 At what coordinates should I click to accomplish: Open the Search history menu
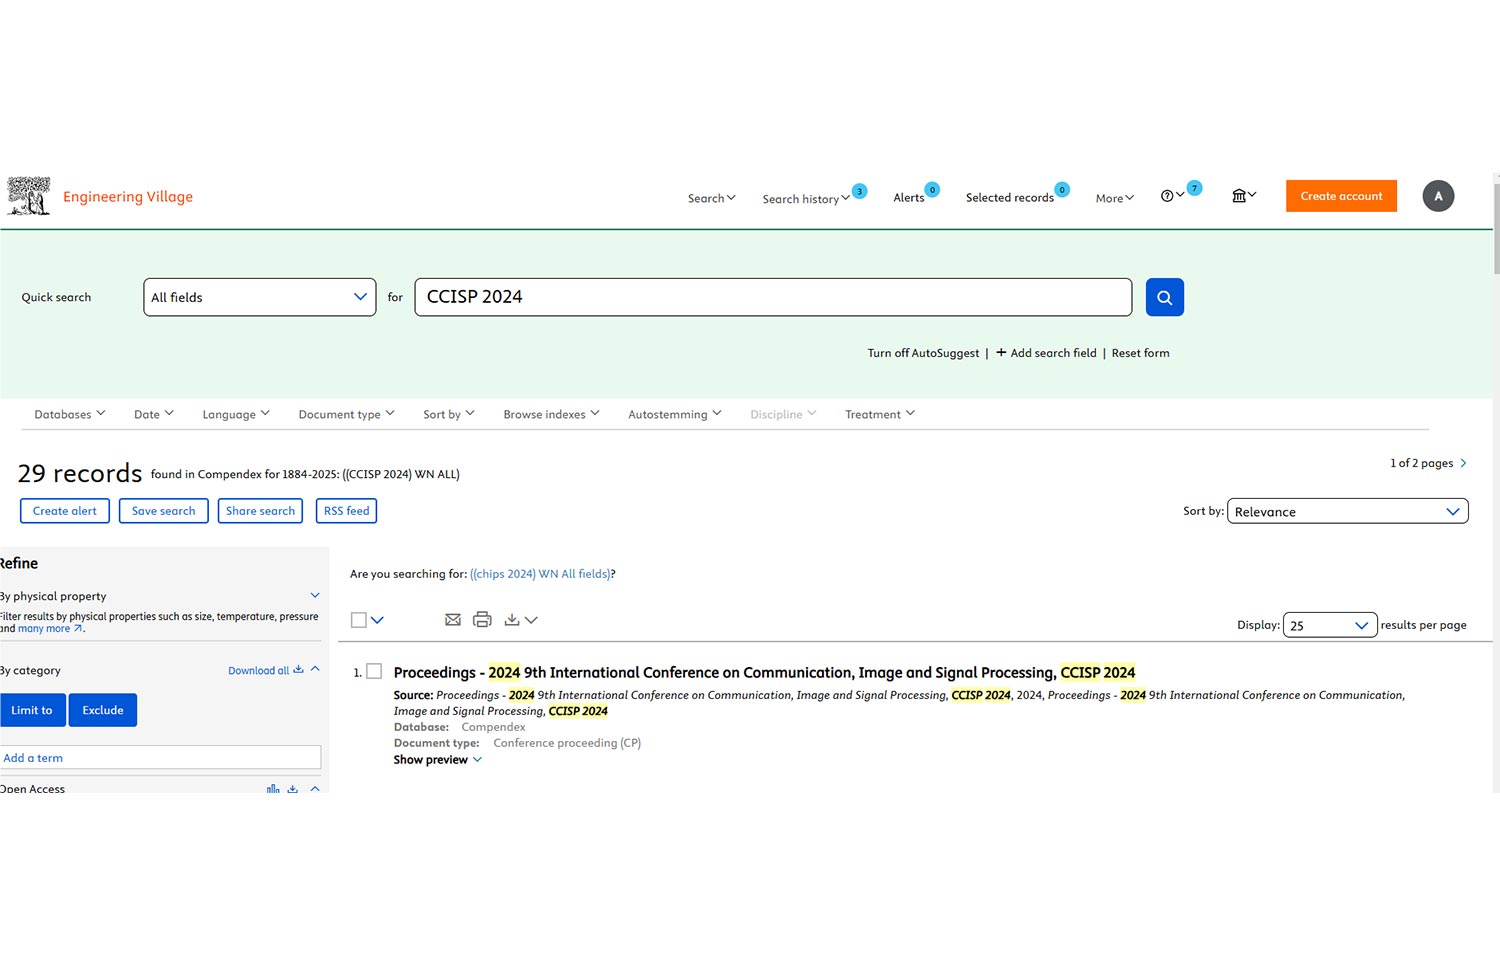pos(805,199)
